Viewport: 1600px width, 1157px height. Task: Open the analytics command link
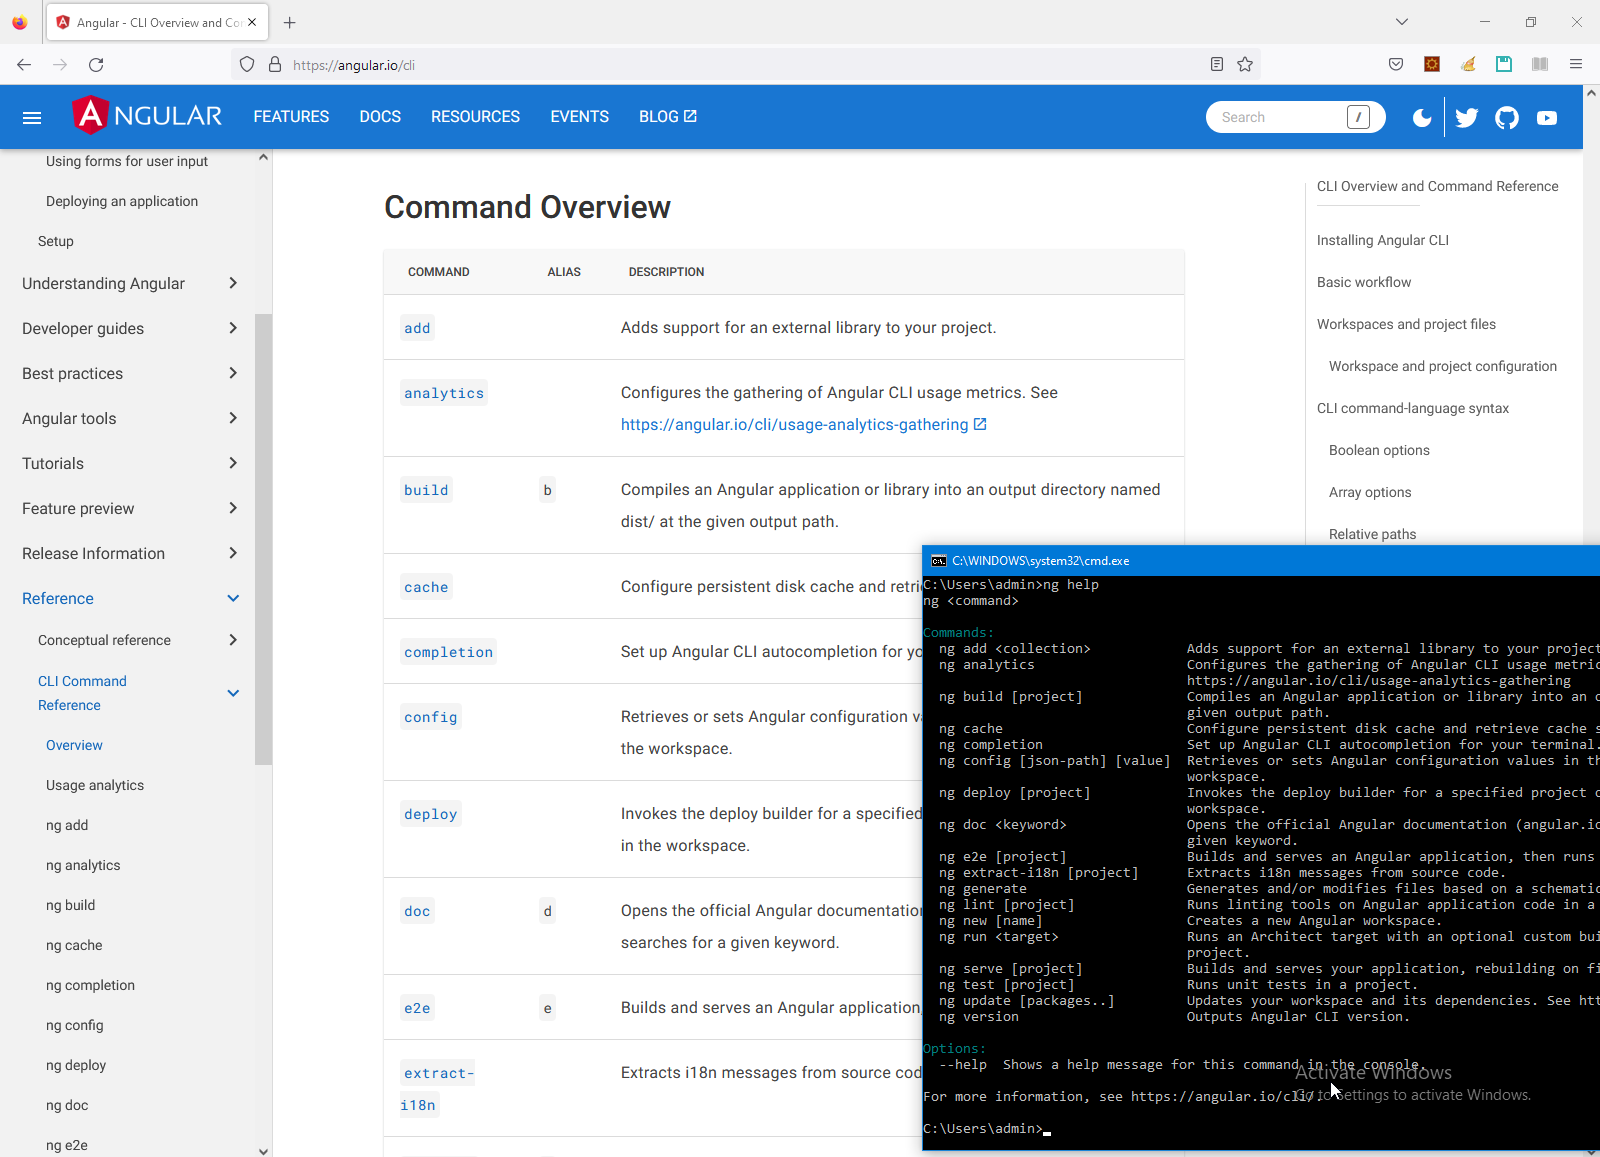[444, 393]
